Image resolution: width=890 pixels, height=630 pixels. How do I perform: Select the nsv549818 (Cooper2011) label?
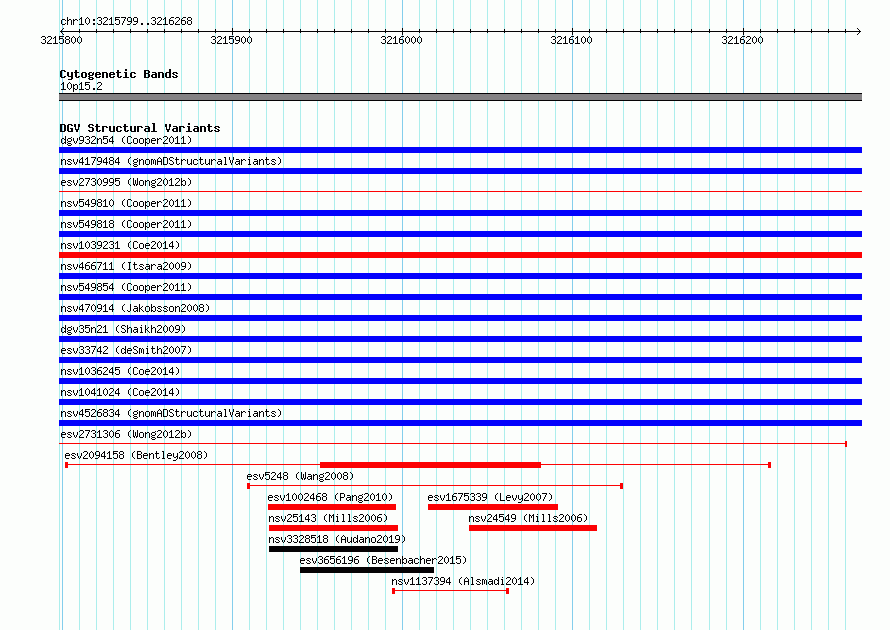point(126,224)
